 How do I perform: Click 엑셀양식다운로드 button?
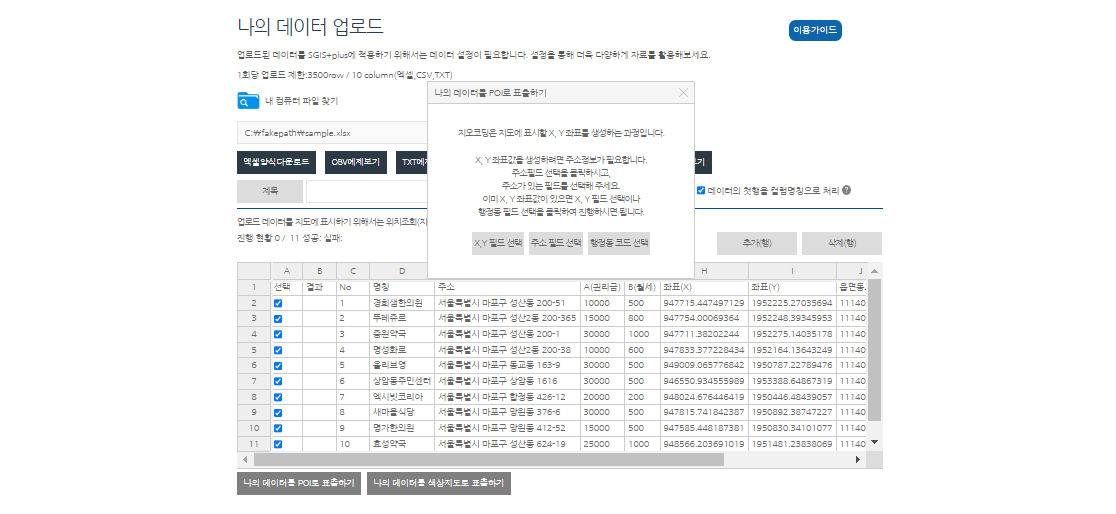click(x=277, y=162)
